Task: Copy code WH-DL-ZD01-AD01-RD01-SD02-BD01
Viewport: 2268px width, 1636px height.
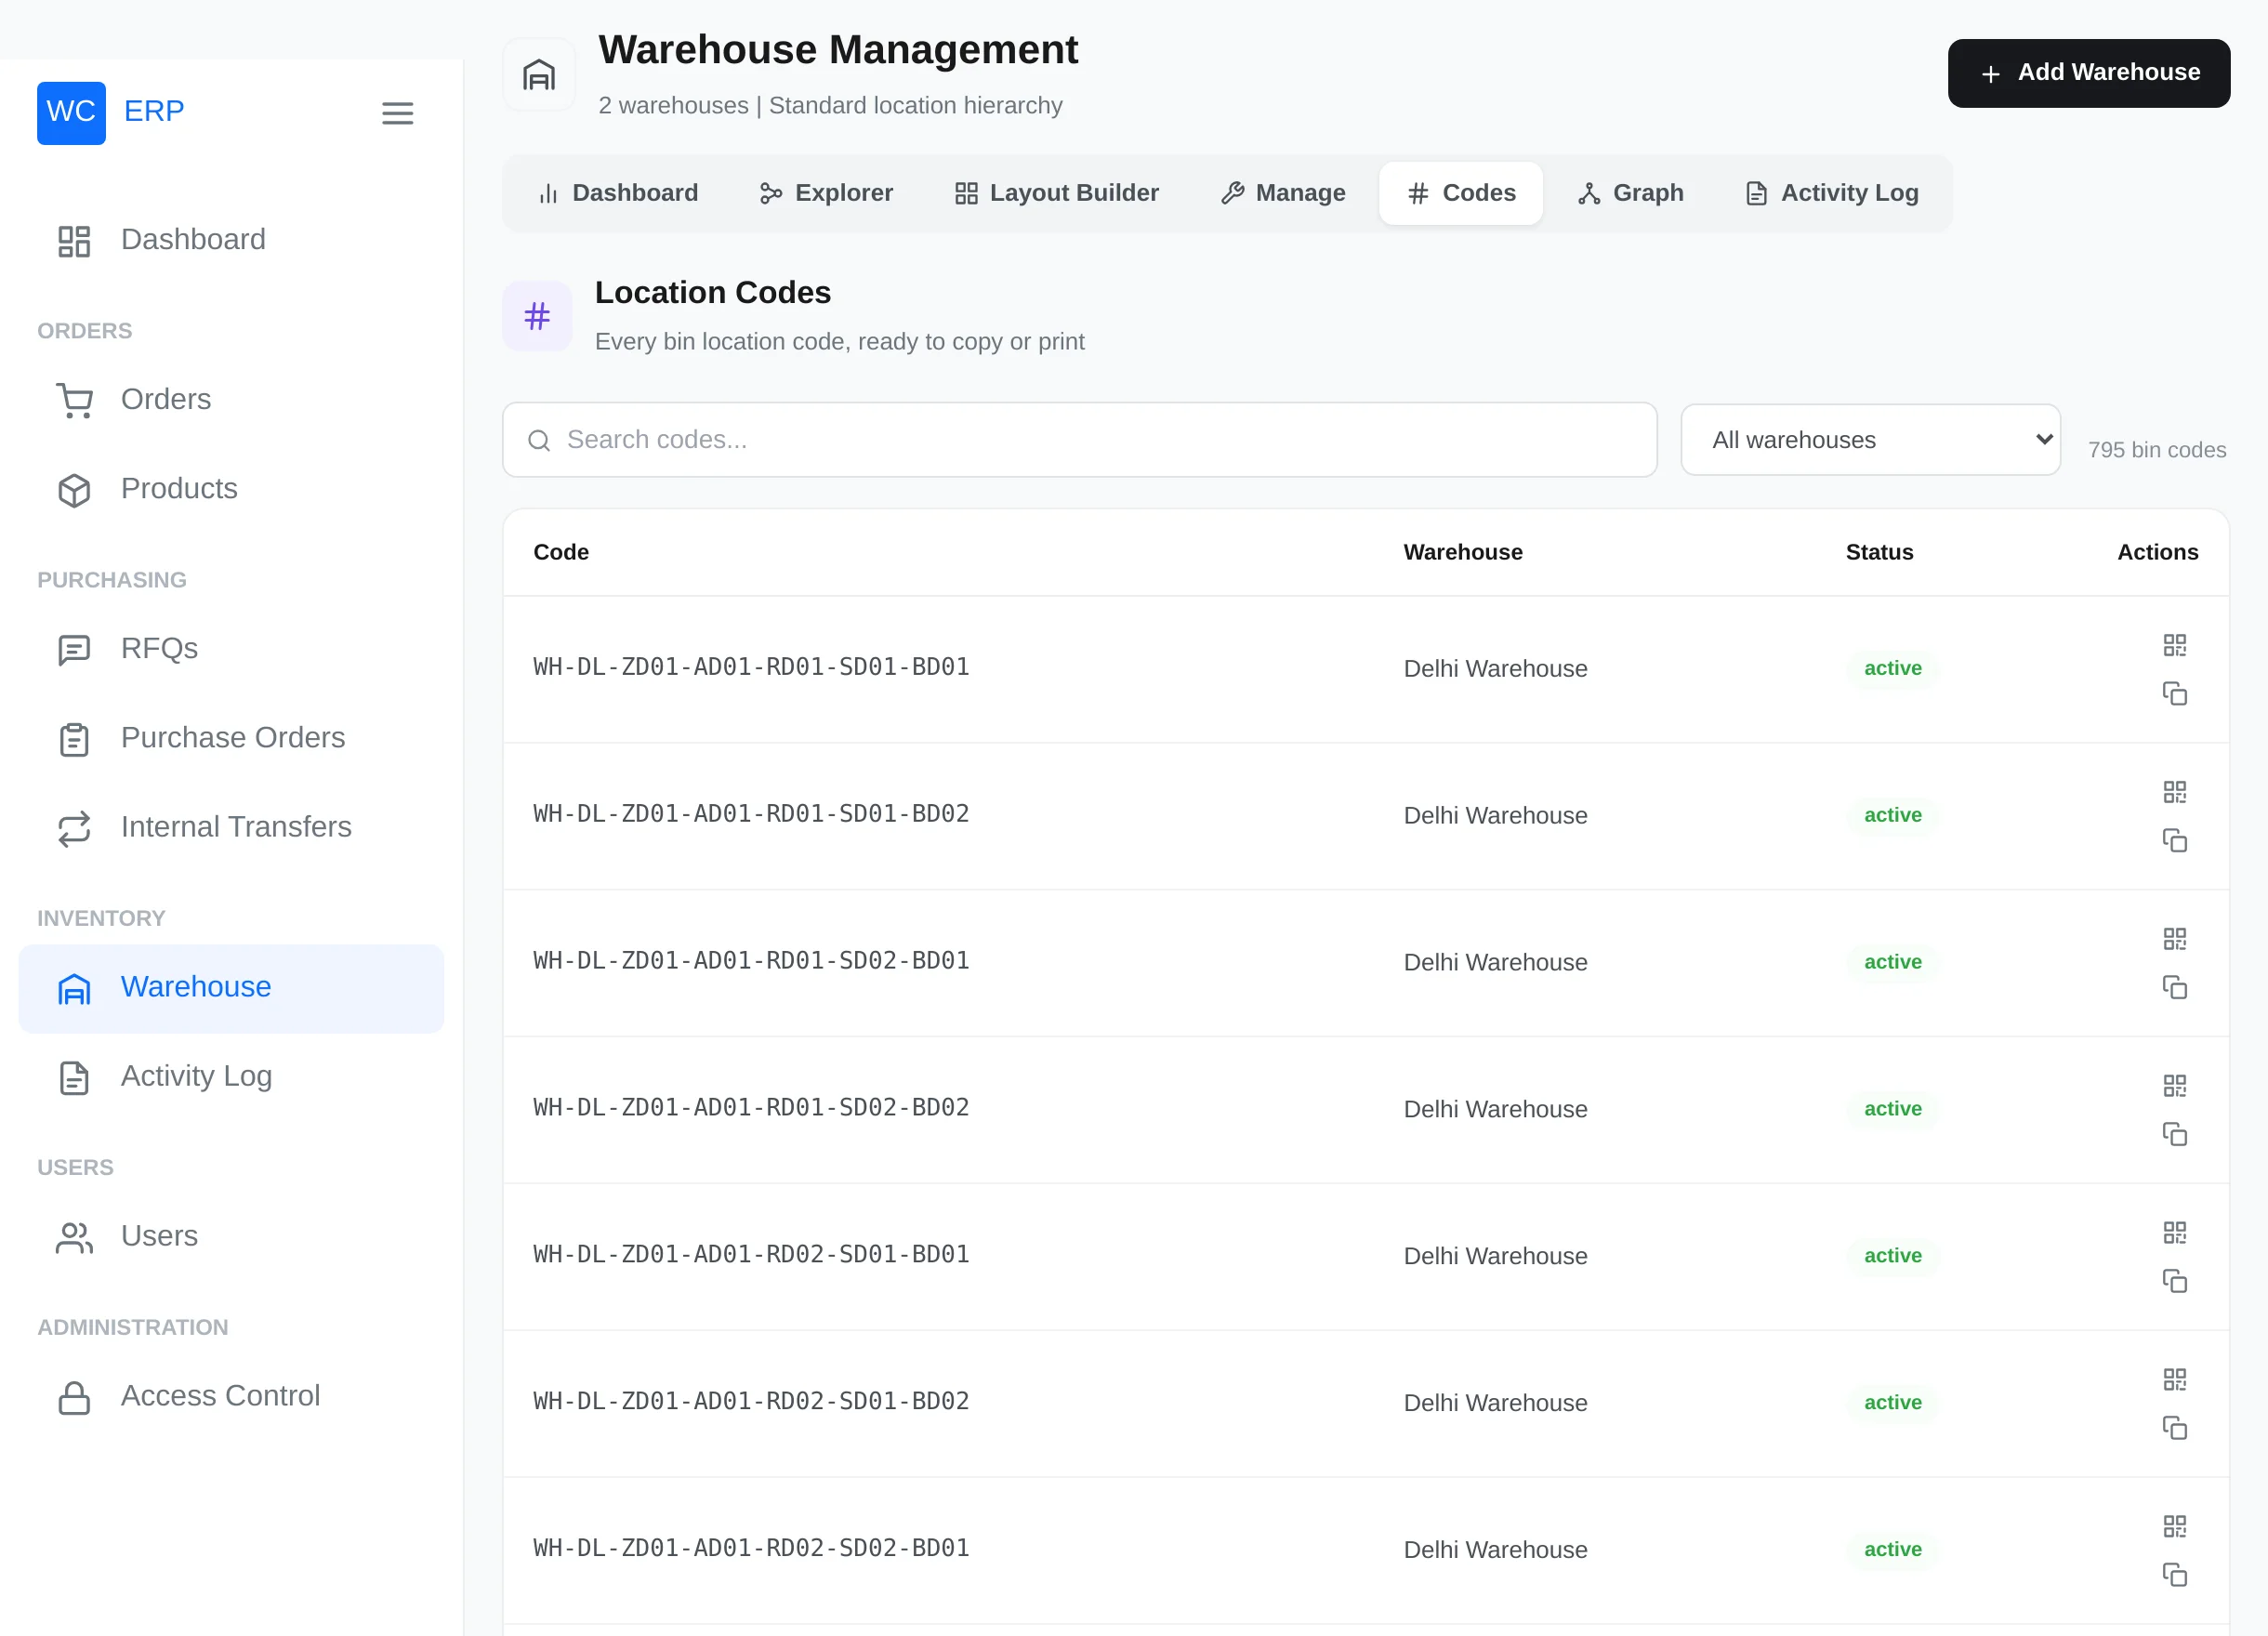Action: click(x=2174, y=988)
